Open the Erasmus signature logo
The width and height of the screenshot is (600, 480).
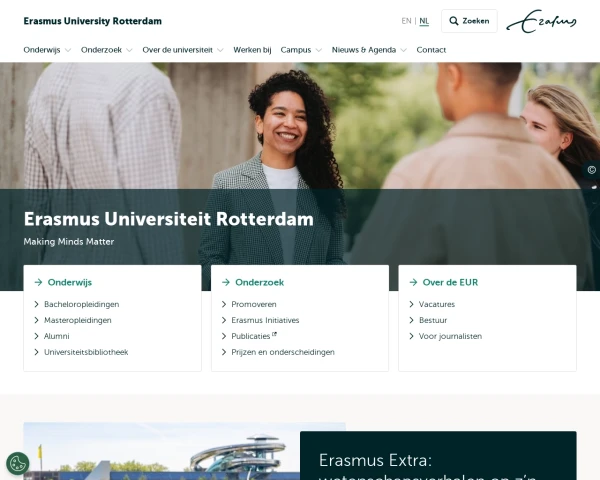coord(541,21)
